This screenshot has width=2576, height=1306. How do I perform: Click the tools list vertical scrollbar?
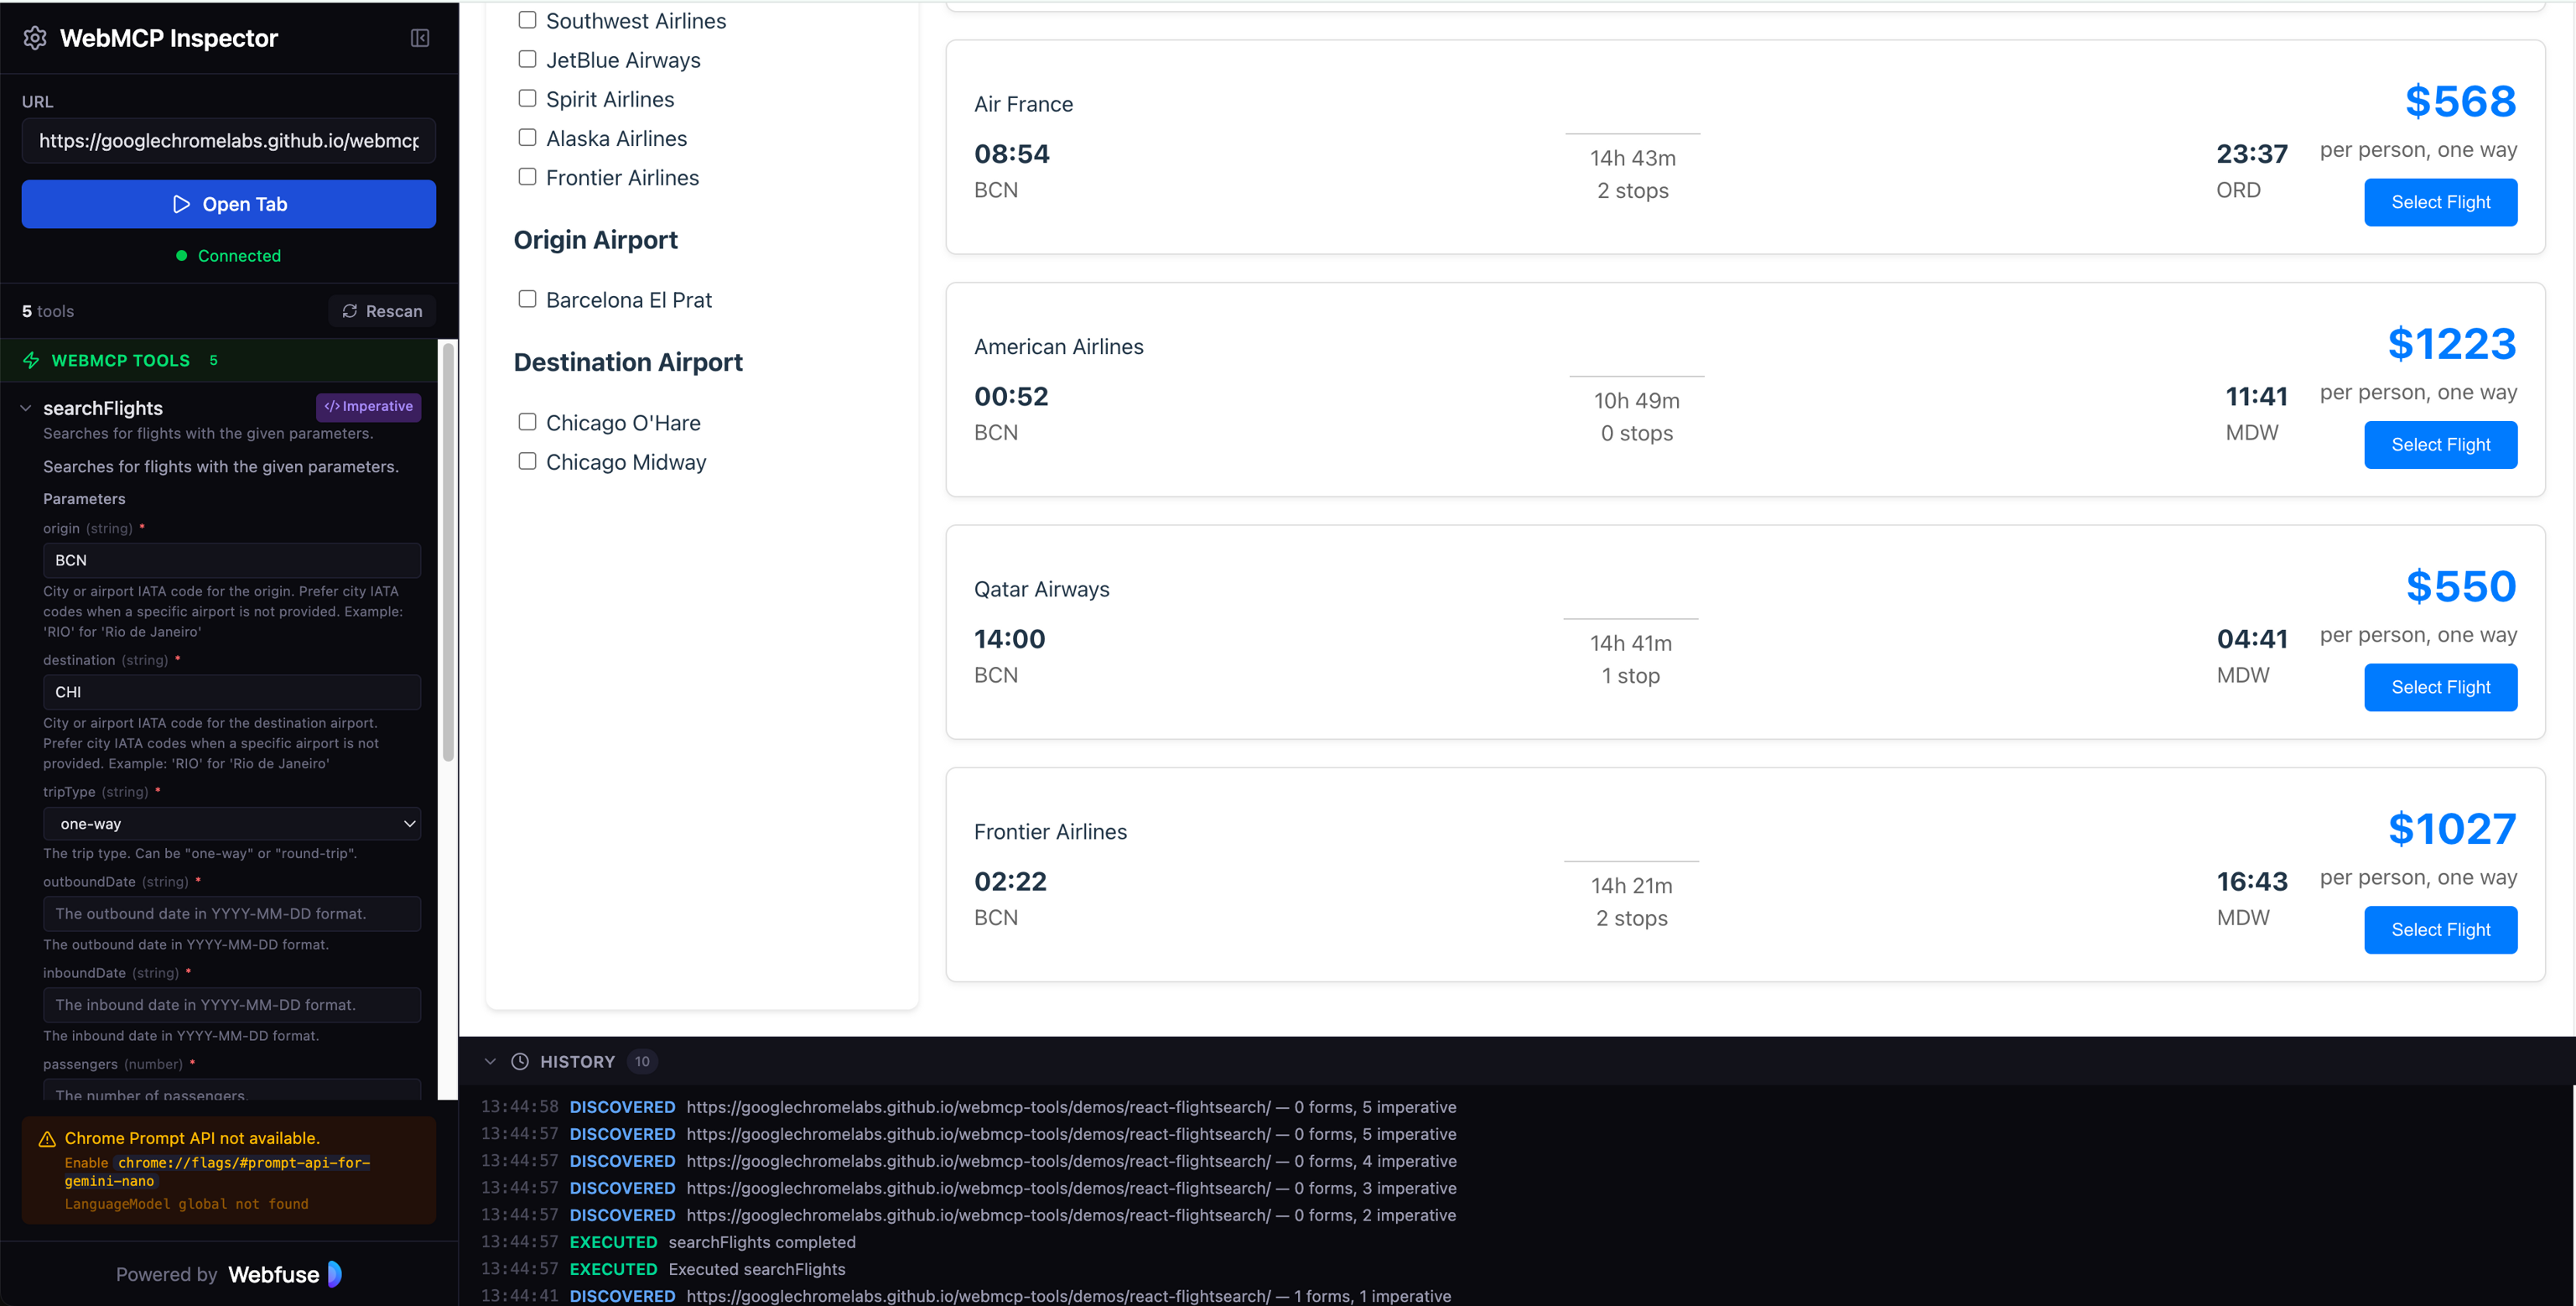pyautogui.click(x=449, y=550)
